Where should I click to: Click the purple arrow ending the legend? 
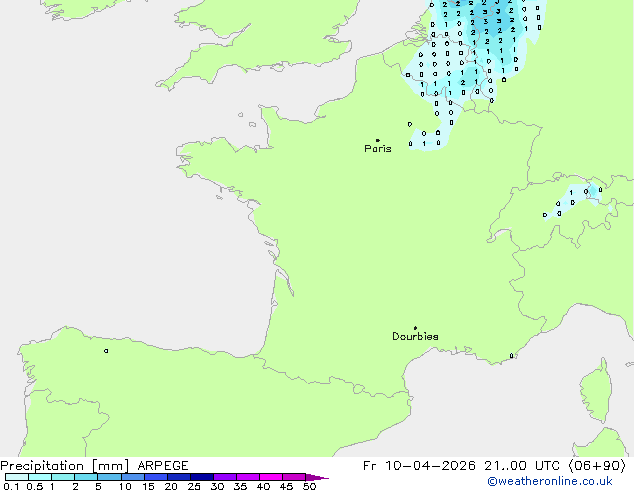coord(317,477)
